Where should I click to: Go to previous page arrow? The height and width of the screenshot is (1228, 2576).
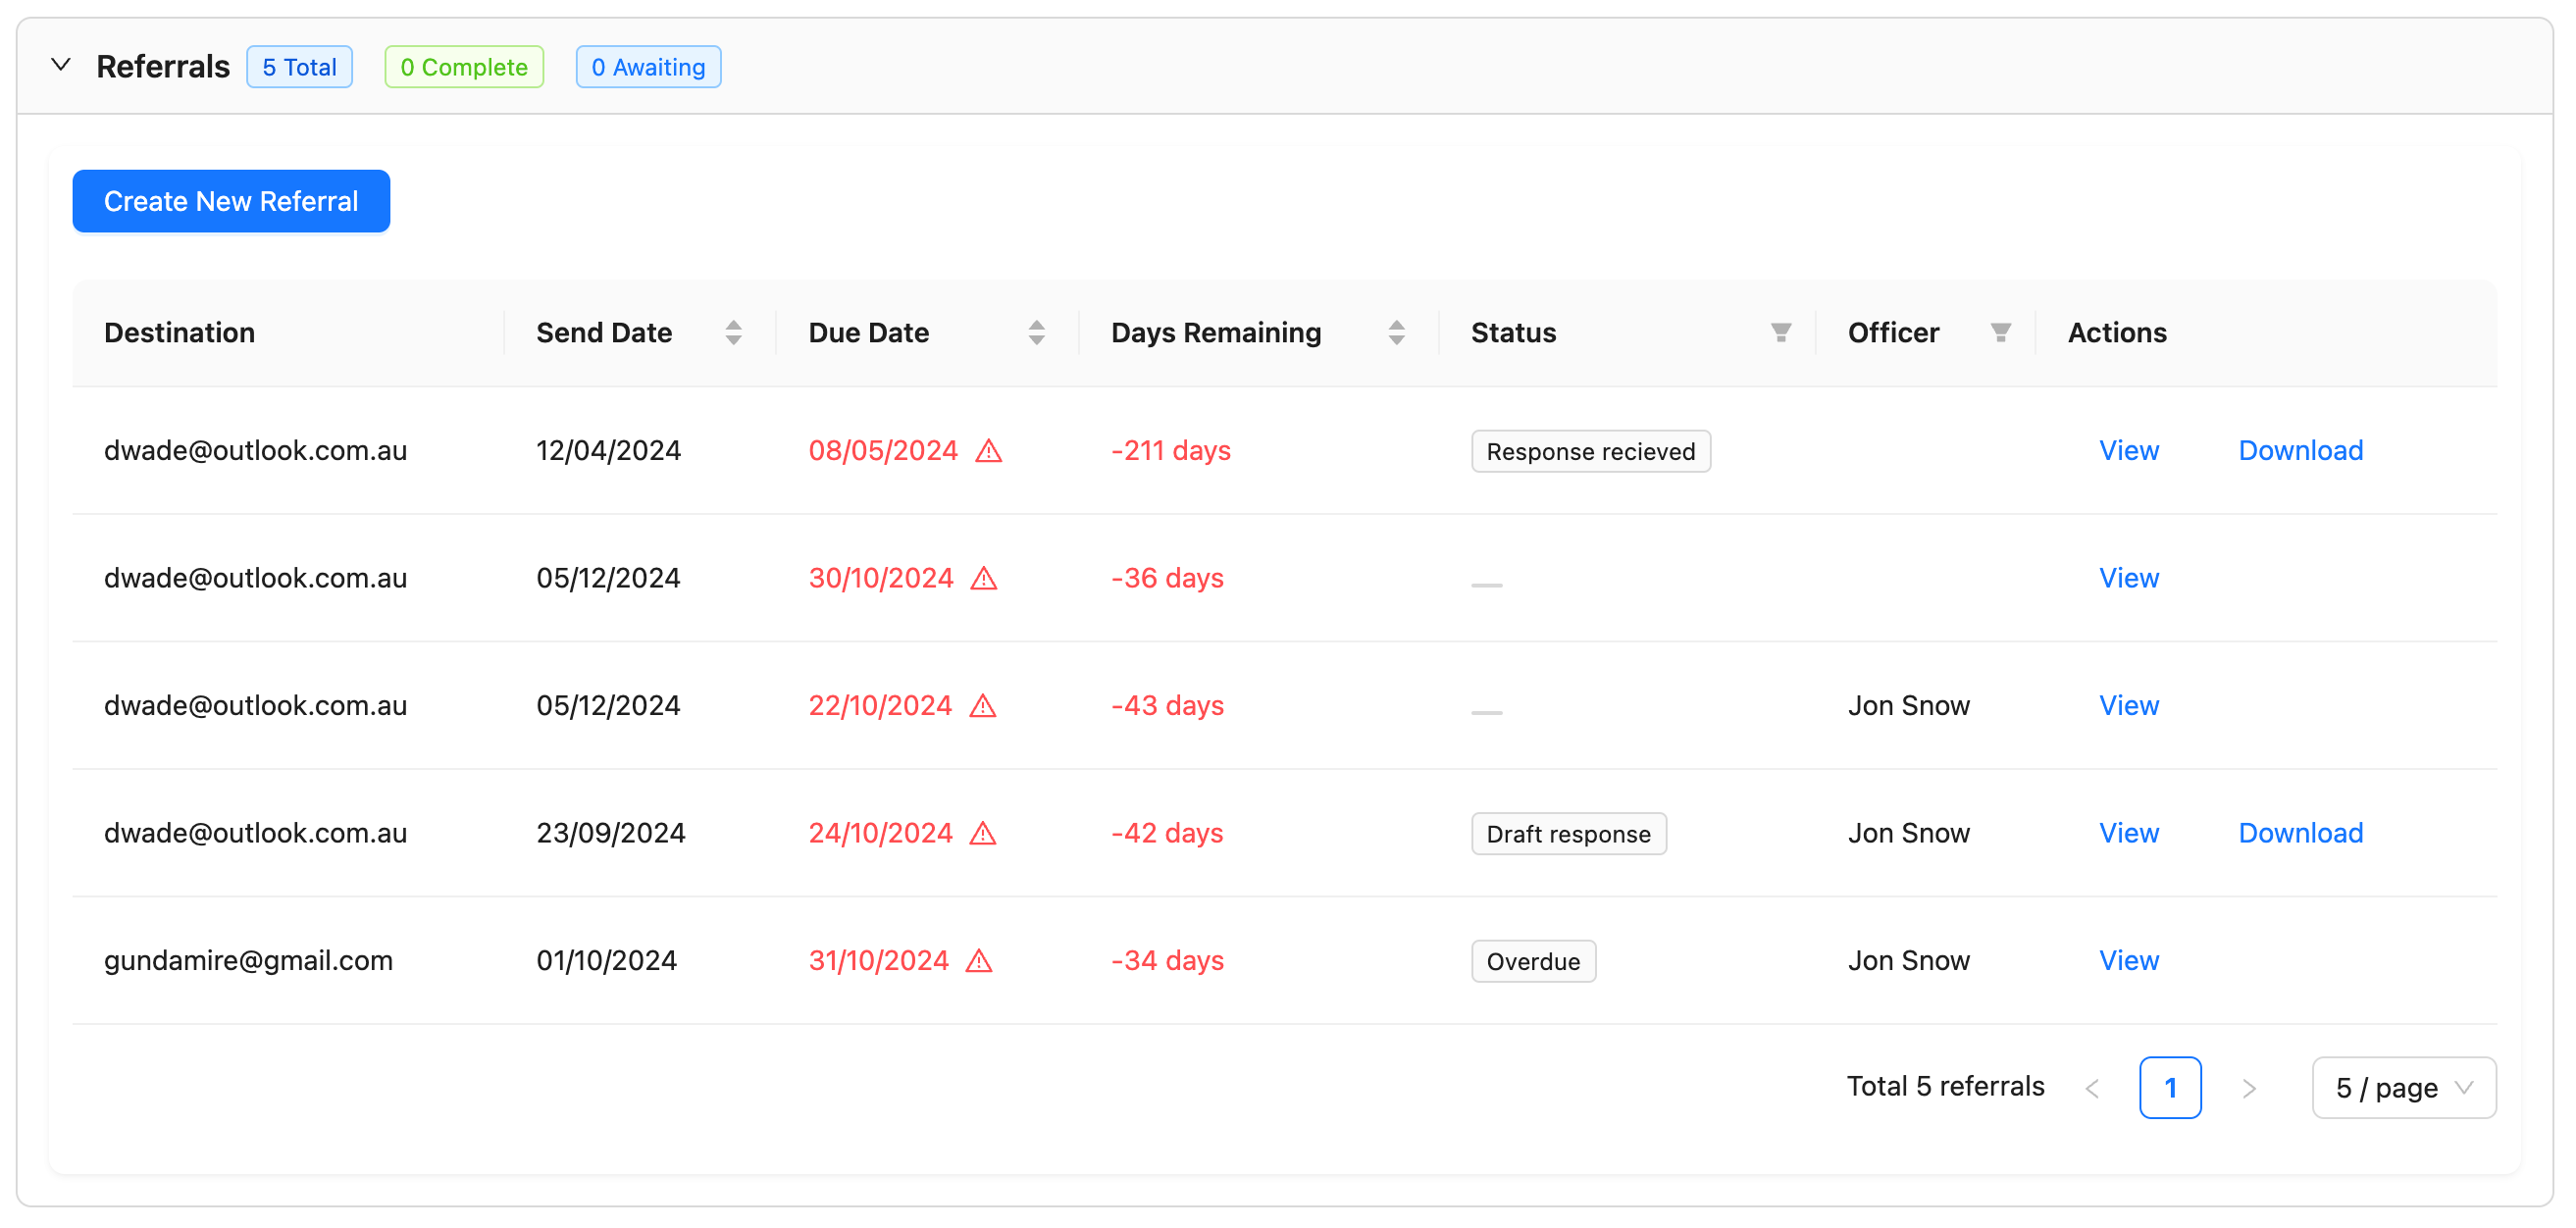[x=2092, y=1088]
